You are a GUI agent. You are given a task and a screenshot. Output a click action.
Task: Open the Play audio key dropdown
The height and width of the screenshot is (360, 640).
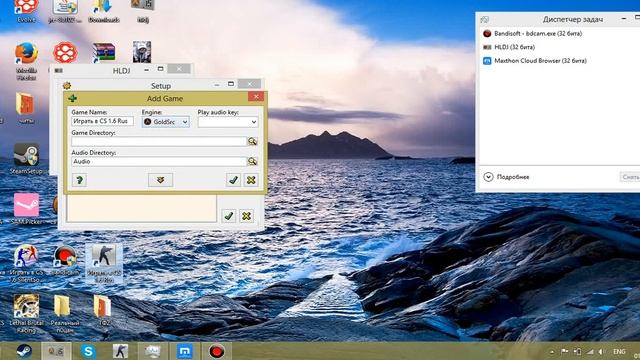point(228,122)
